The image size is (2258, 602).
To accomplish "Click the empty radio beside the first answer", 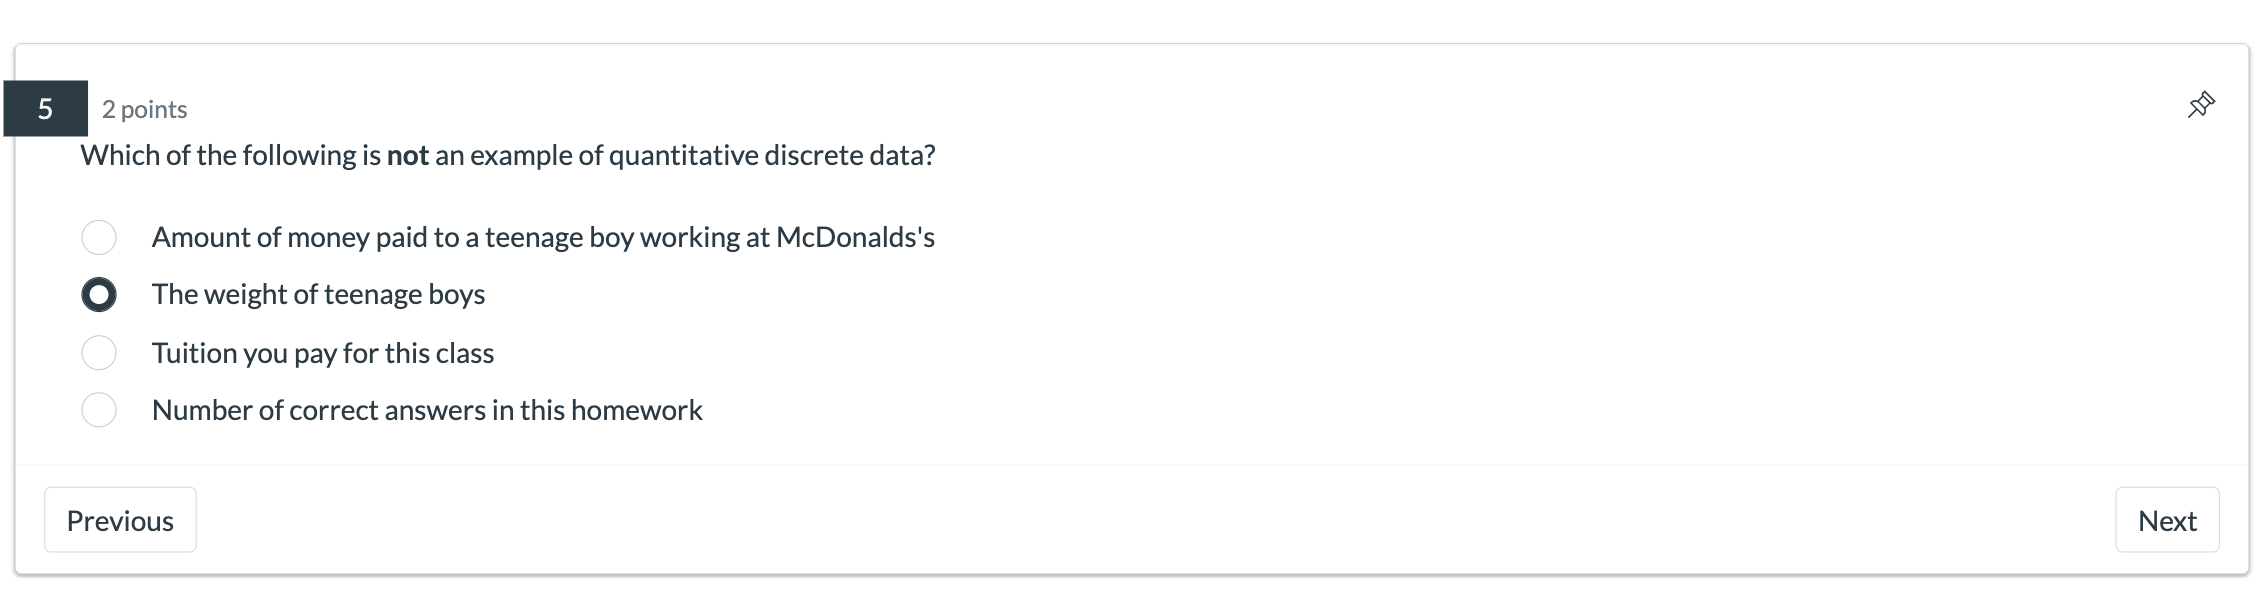I will (99, 237).
